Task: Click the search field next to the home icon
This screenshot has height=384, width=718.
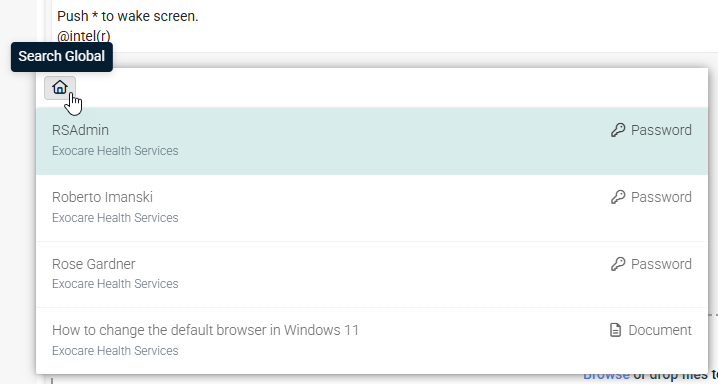Action: pos(392,87)
